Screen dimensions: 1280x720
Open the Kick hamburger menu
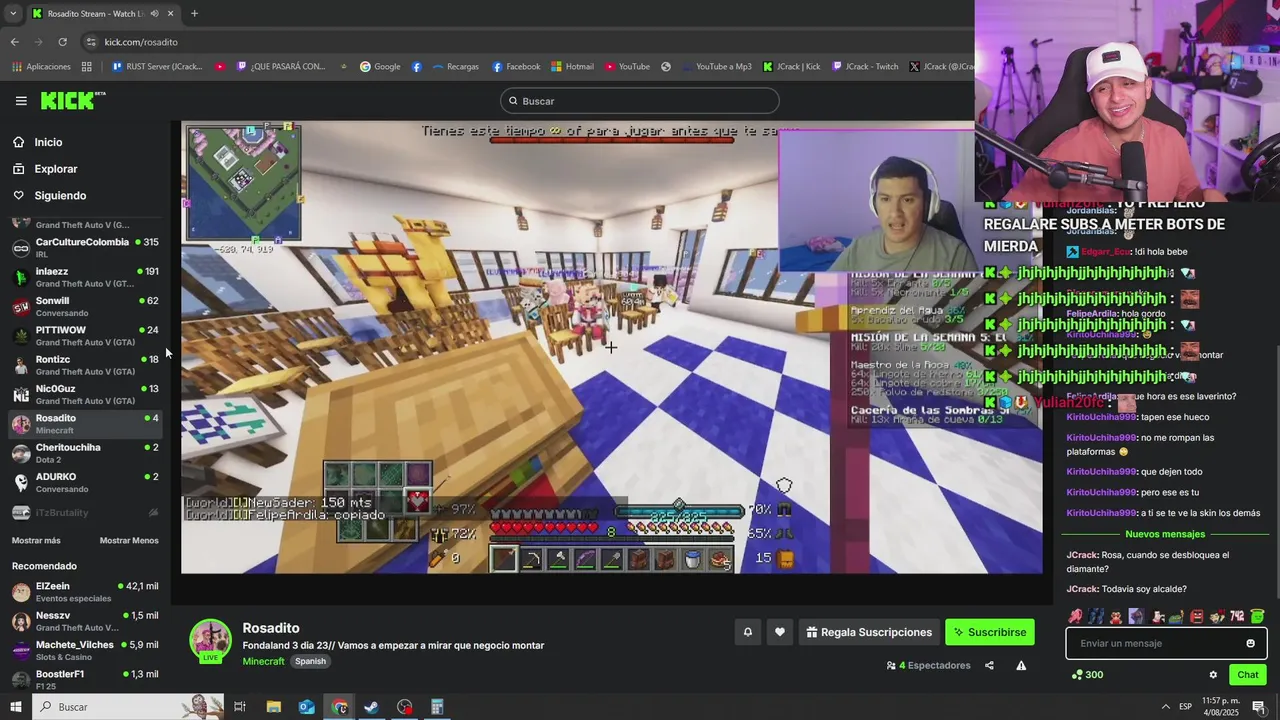point(21,101)
